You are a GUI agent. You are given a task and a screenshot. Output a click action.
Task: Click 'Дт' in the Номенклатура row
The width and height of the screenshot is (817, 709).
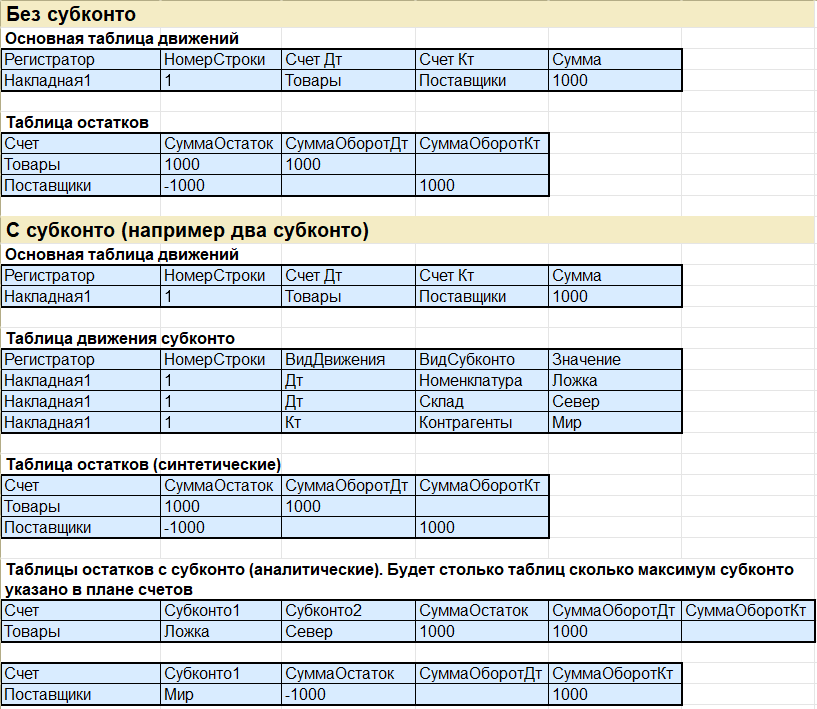click(348, 381)
